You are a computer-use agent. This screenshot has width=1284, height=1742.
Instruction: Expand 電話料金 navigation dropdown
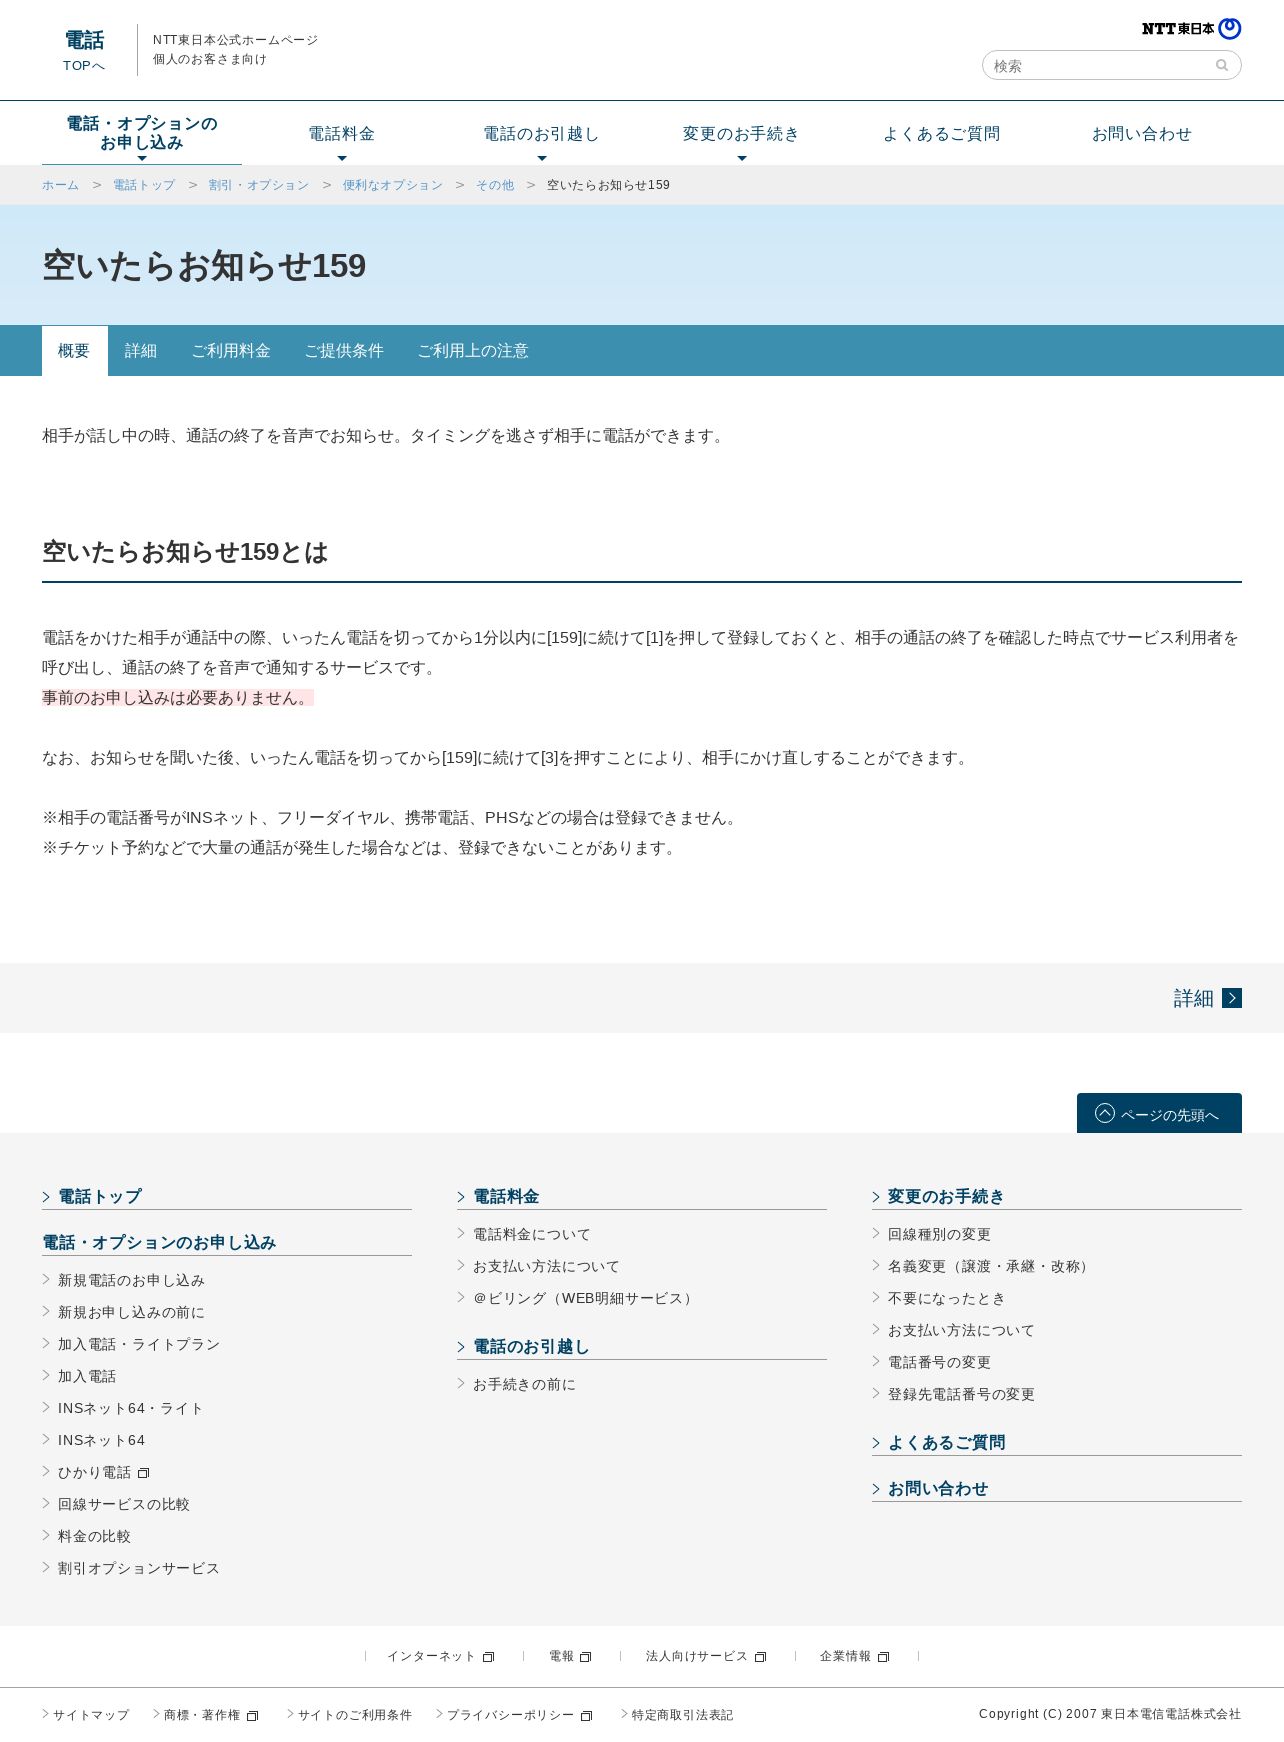(x=342, y=134)
